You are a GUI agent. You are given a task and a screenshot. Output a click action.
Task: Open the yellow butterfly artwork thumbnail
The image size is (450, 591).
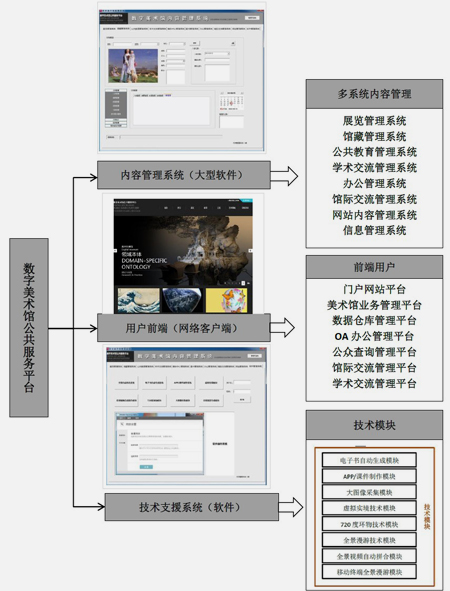coord(227,300)
